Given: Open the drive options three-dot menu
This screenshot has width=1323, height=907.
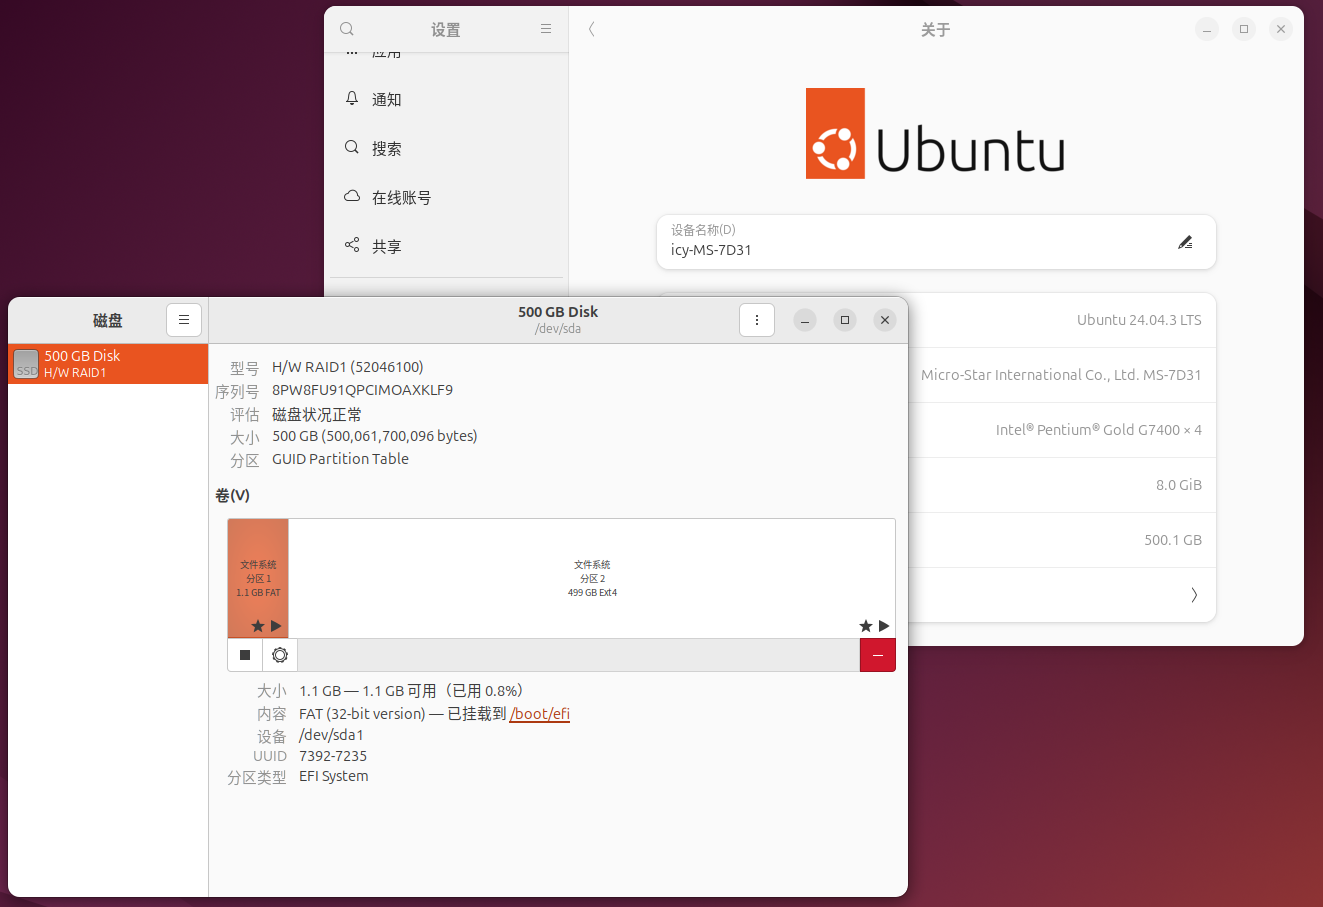Looking at the screenshot, I should 757,320.
